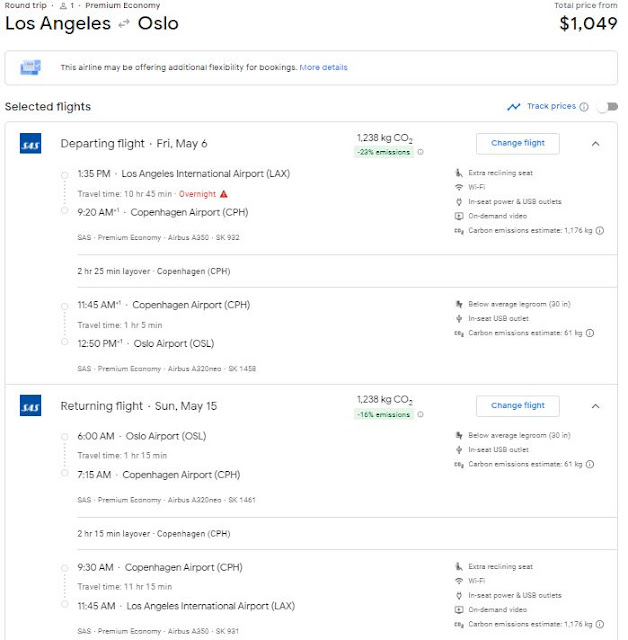The image size is (628, 640).
Task: Click the Track prices trend-line icon
Action: pyautogui.click(x=514, y=107)
